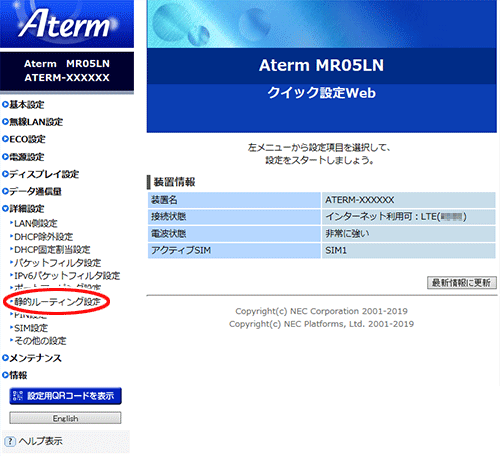Click the Aterm MR05LN header title

tap(321, 65)
